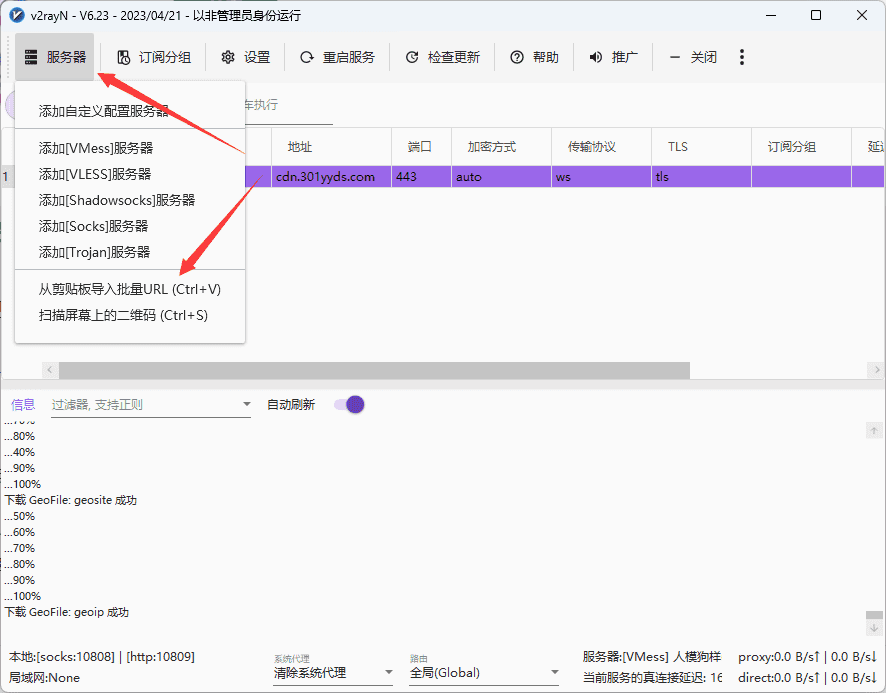Open the 设置 settings menu
Viewport: 886px width, 693px height.
click(246, 57)
